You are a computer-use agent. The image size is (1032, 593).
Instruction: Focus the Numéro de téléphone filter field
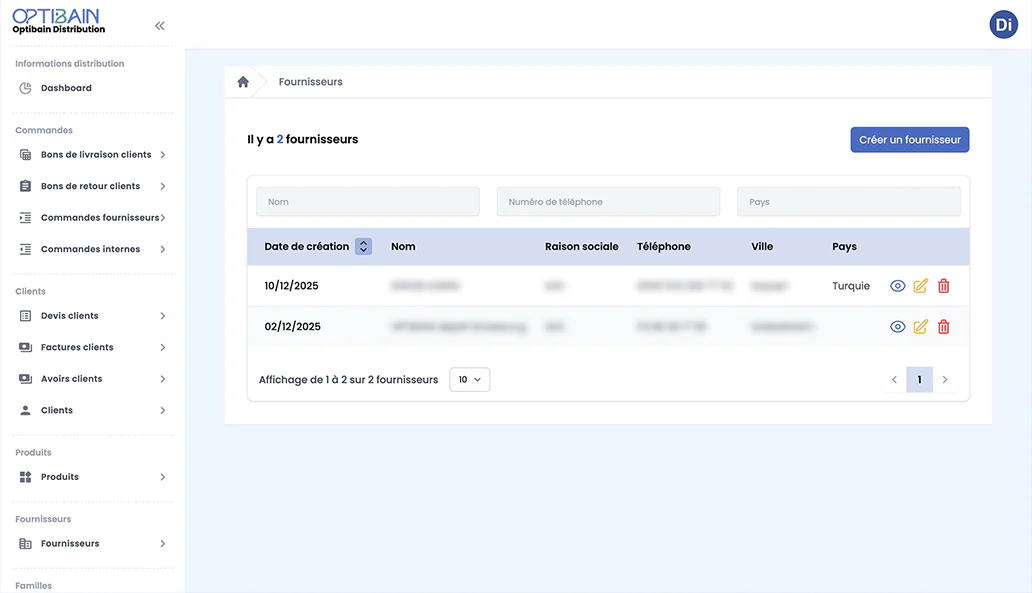(x=608, y=202)
